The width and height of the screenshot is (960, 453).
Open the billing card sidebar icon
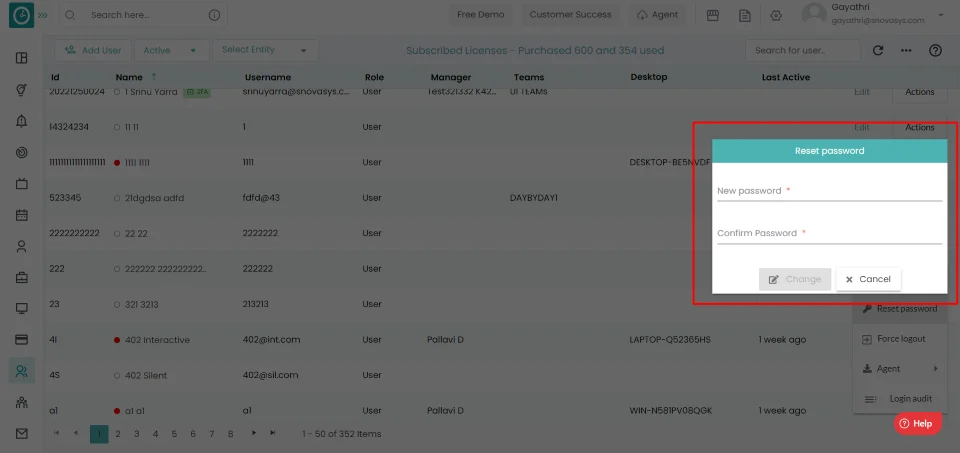click(x=21, y=339)
